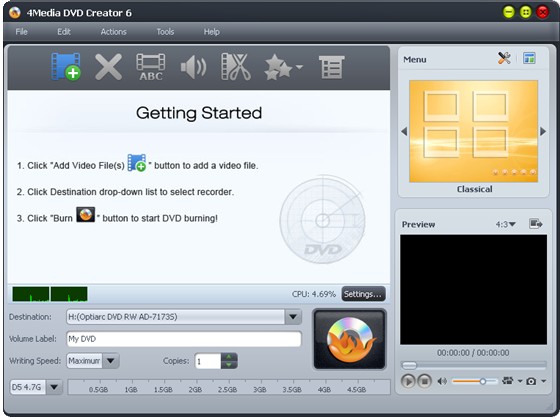Screen dimensions: 560x417
Task: Click the chapter list toolbar icon
Action: [331, 67]
